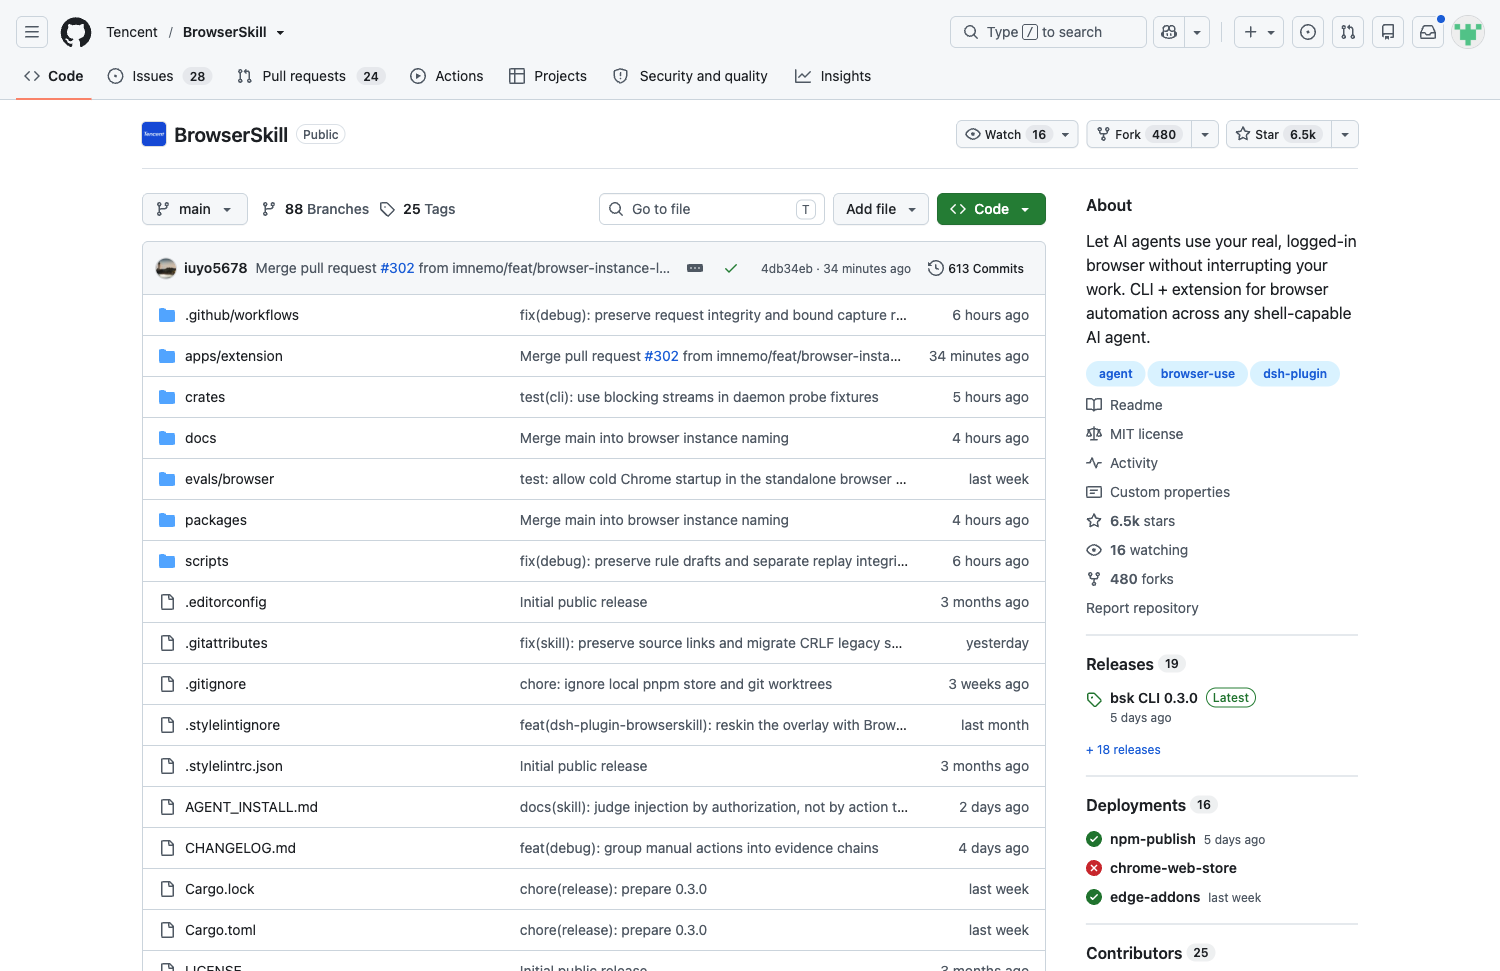Expand the Add file dropdown

tap(881, 209)
